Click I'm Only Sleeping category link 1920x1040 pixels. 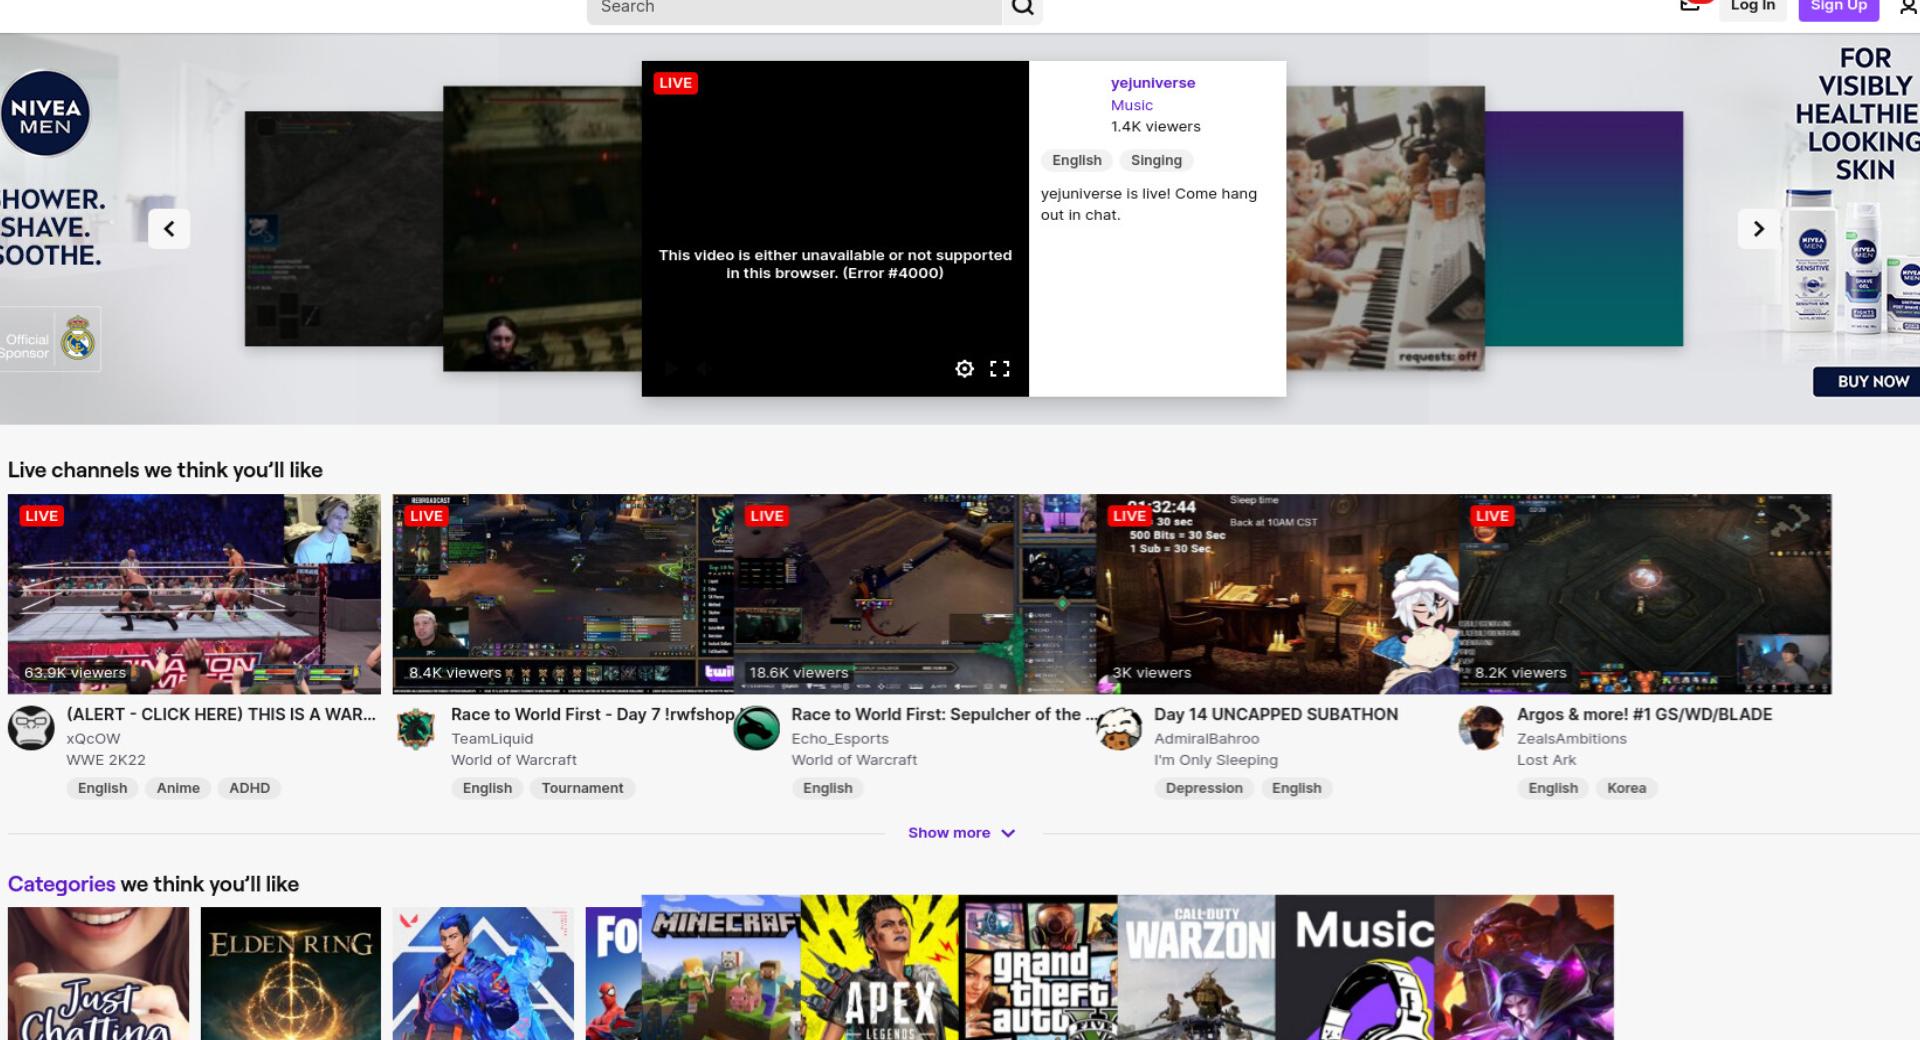(x=1216, y=760)
